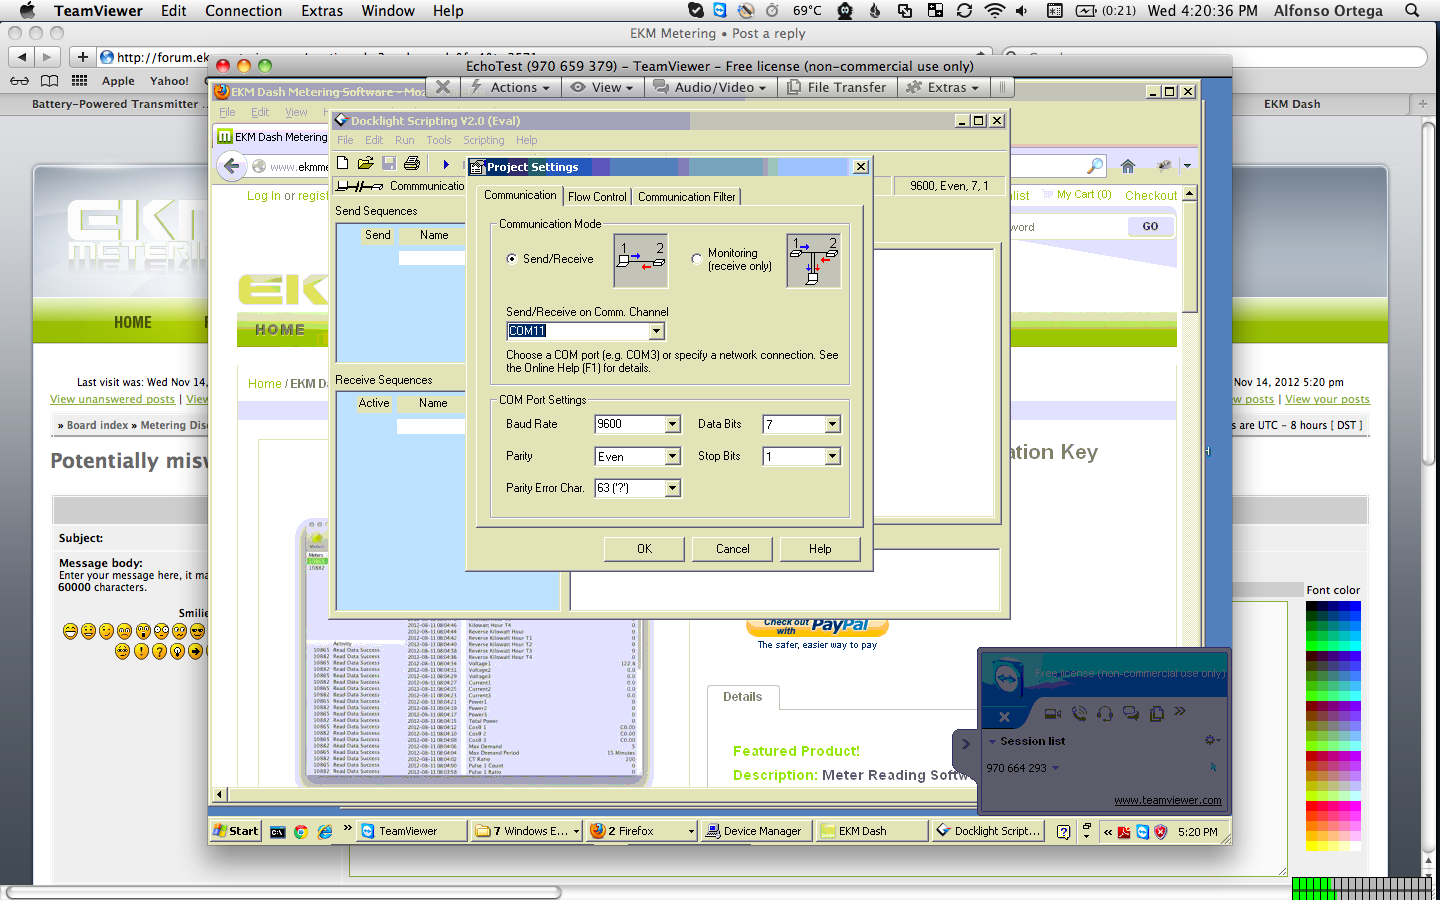The image size is (1440, 900).
Task: Click the Print icon in Docklight toolbar
Action: click(411, 163)
